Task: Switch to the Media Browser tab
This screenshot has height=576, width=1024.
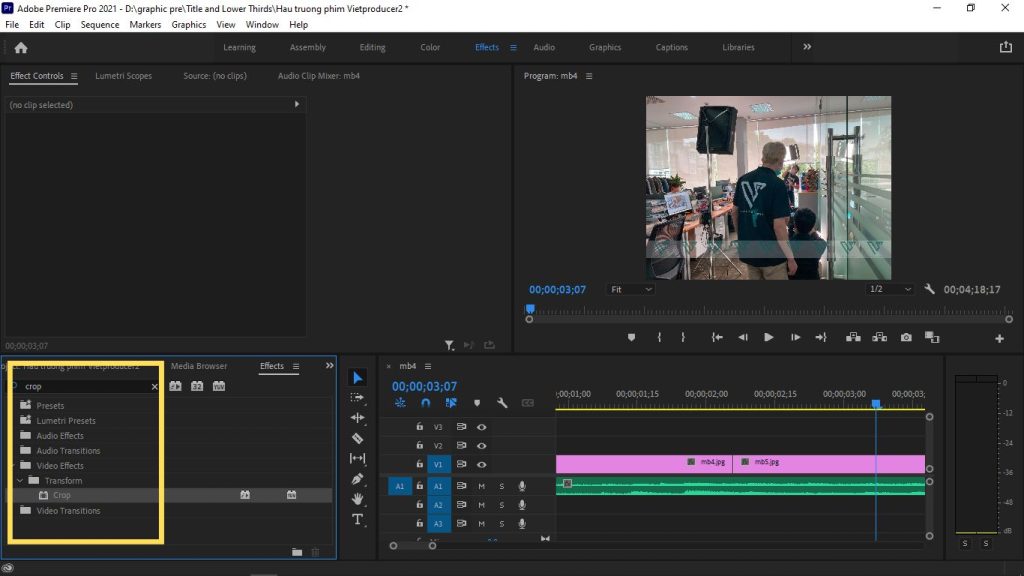Action: (x=199, y=365)
